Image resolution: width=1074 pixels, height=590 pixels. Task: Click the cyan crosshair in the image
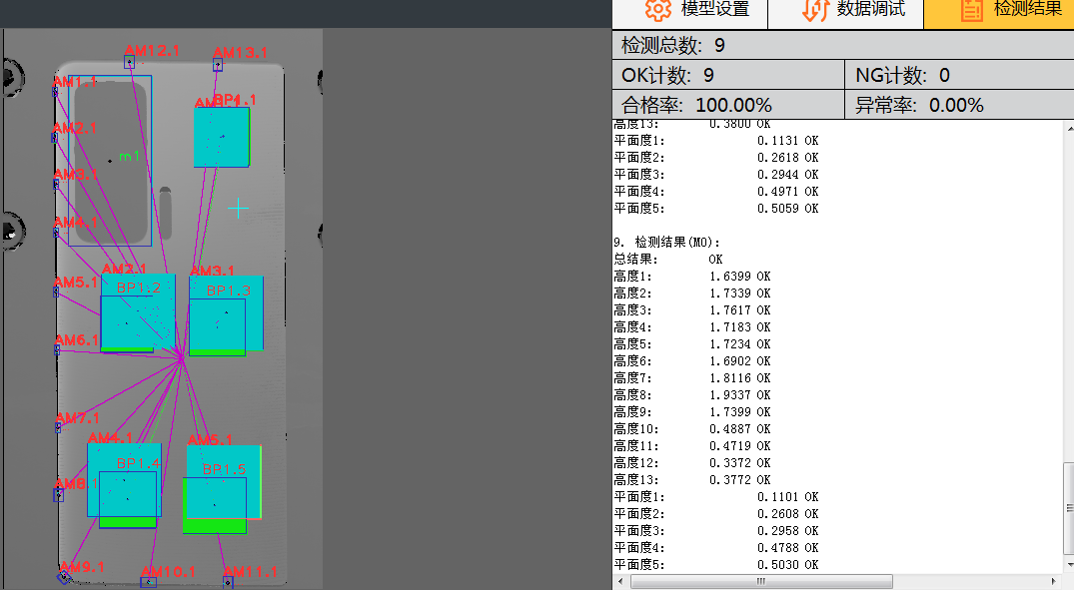click(x=238, y=208)
